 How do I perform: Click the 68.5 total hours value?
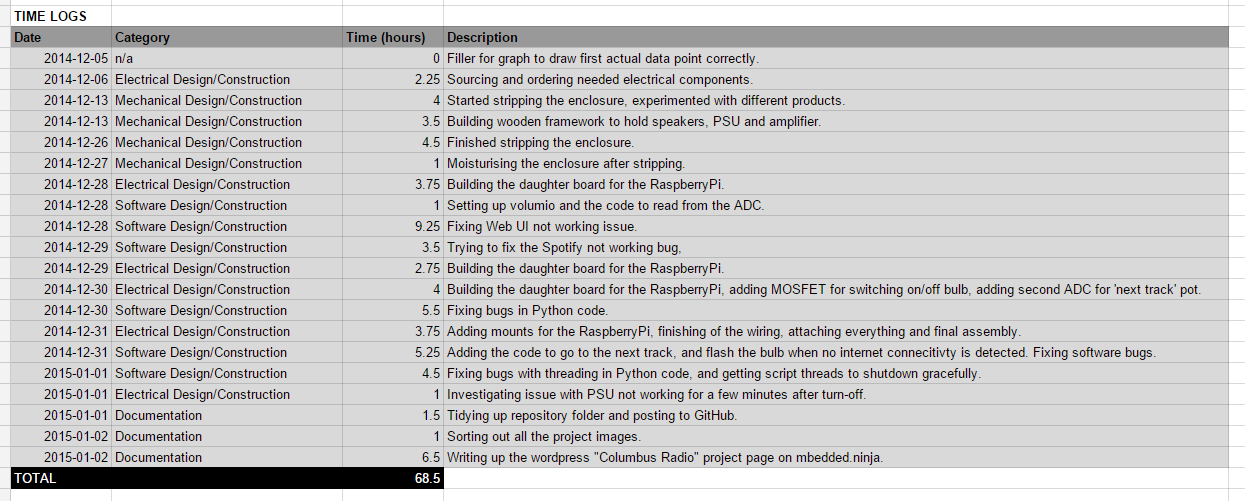pyautogui.click(x=427, y=478)
